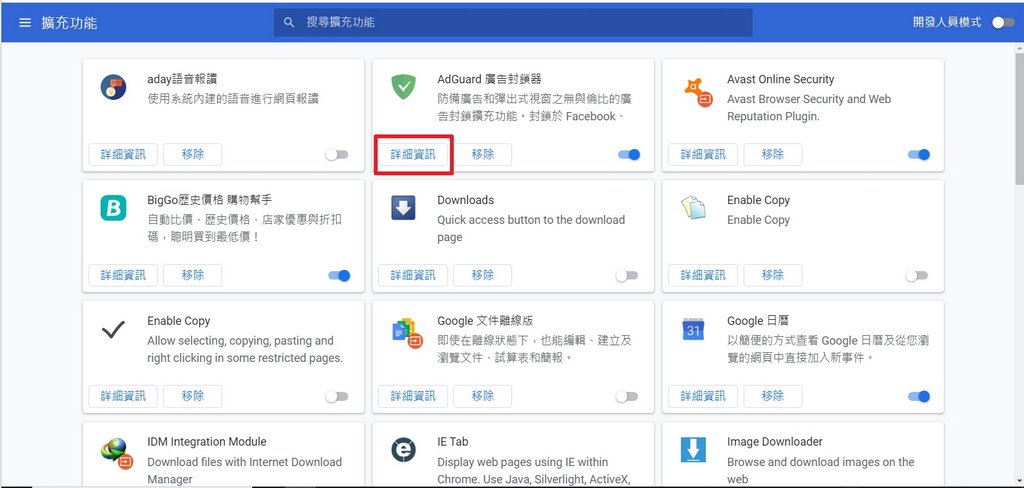
Task: Open 詳細資訊 on Enable Copy checkmark card
Action: (123, 397)
